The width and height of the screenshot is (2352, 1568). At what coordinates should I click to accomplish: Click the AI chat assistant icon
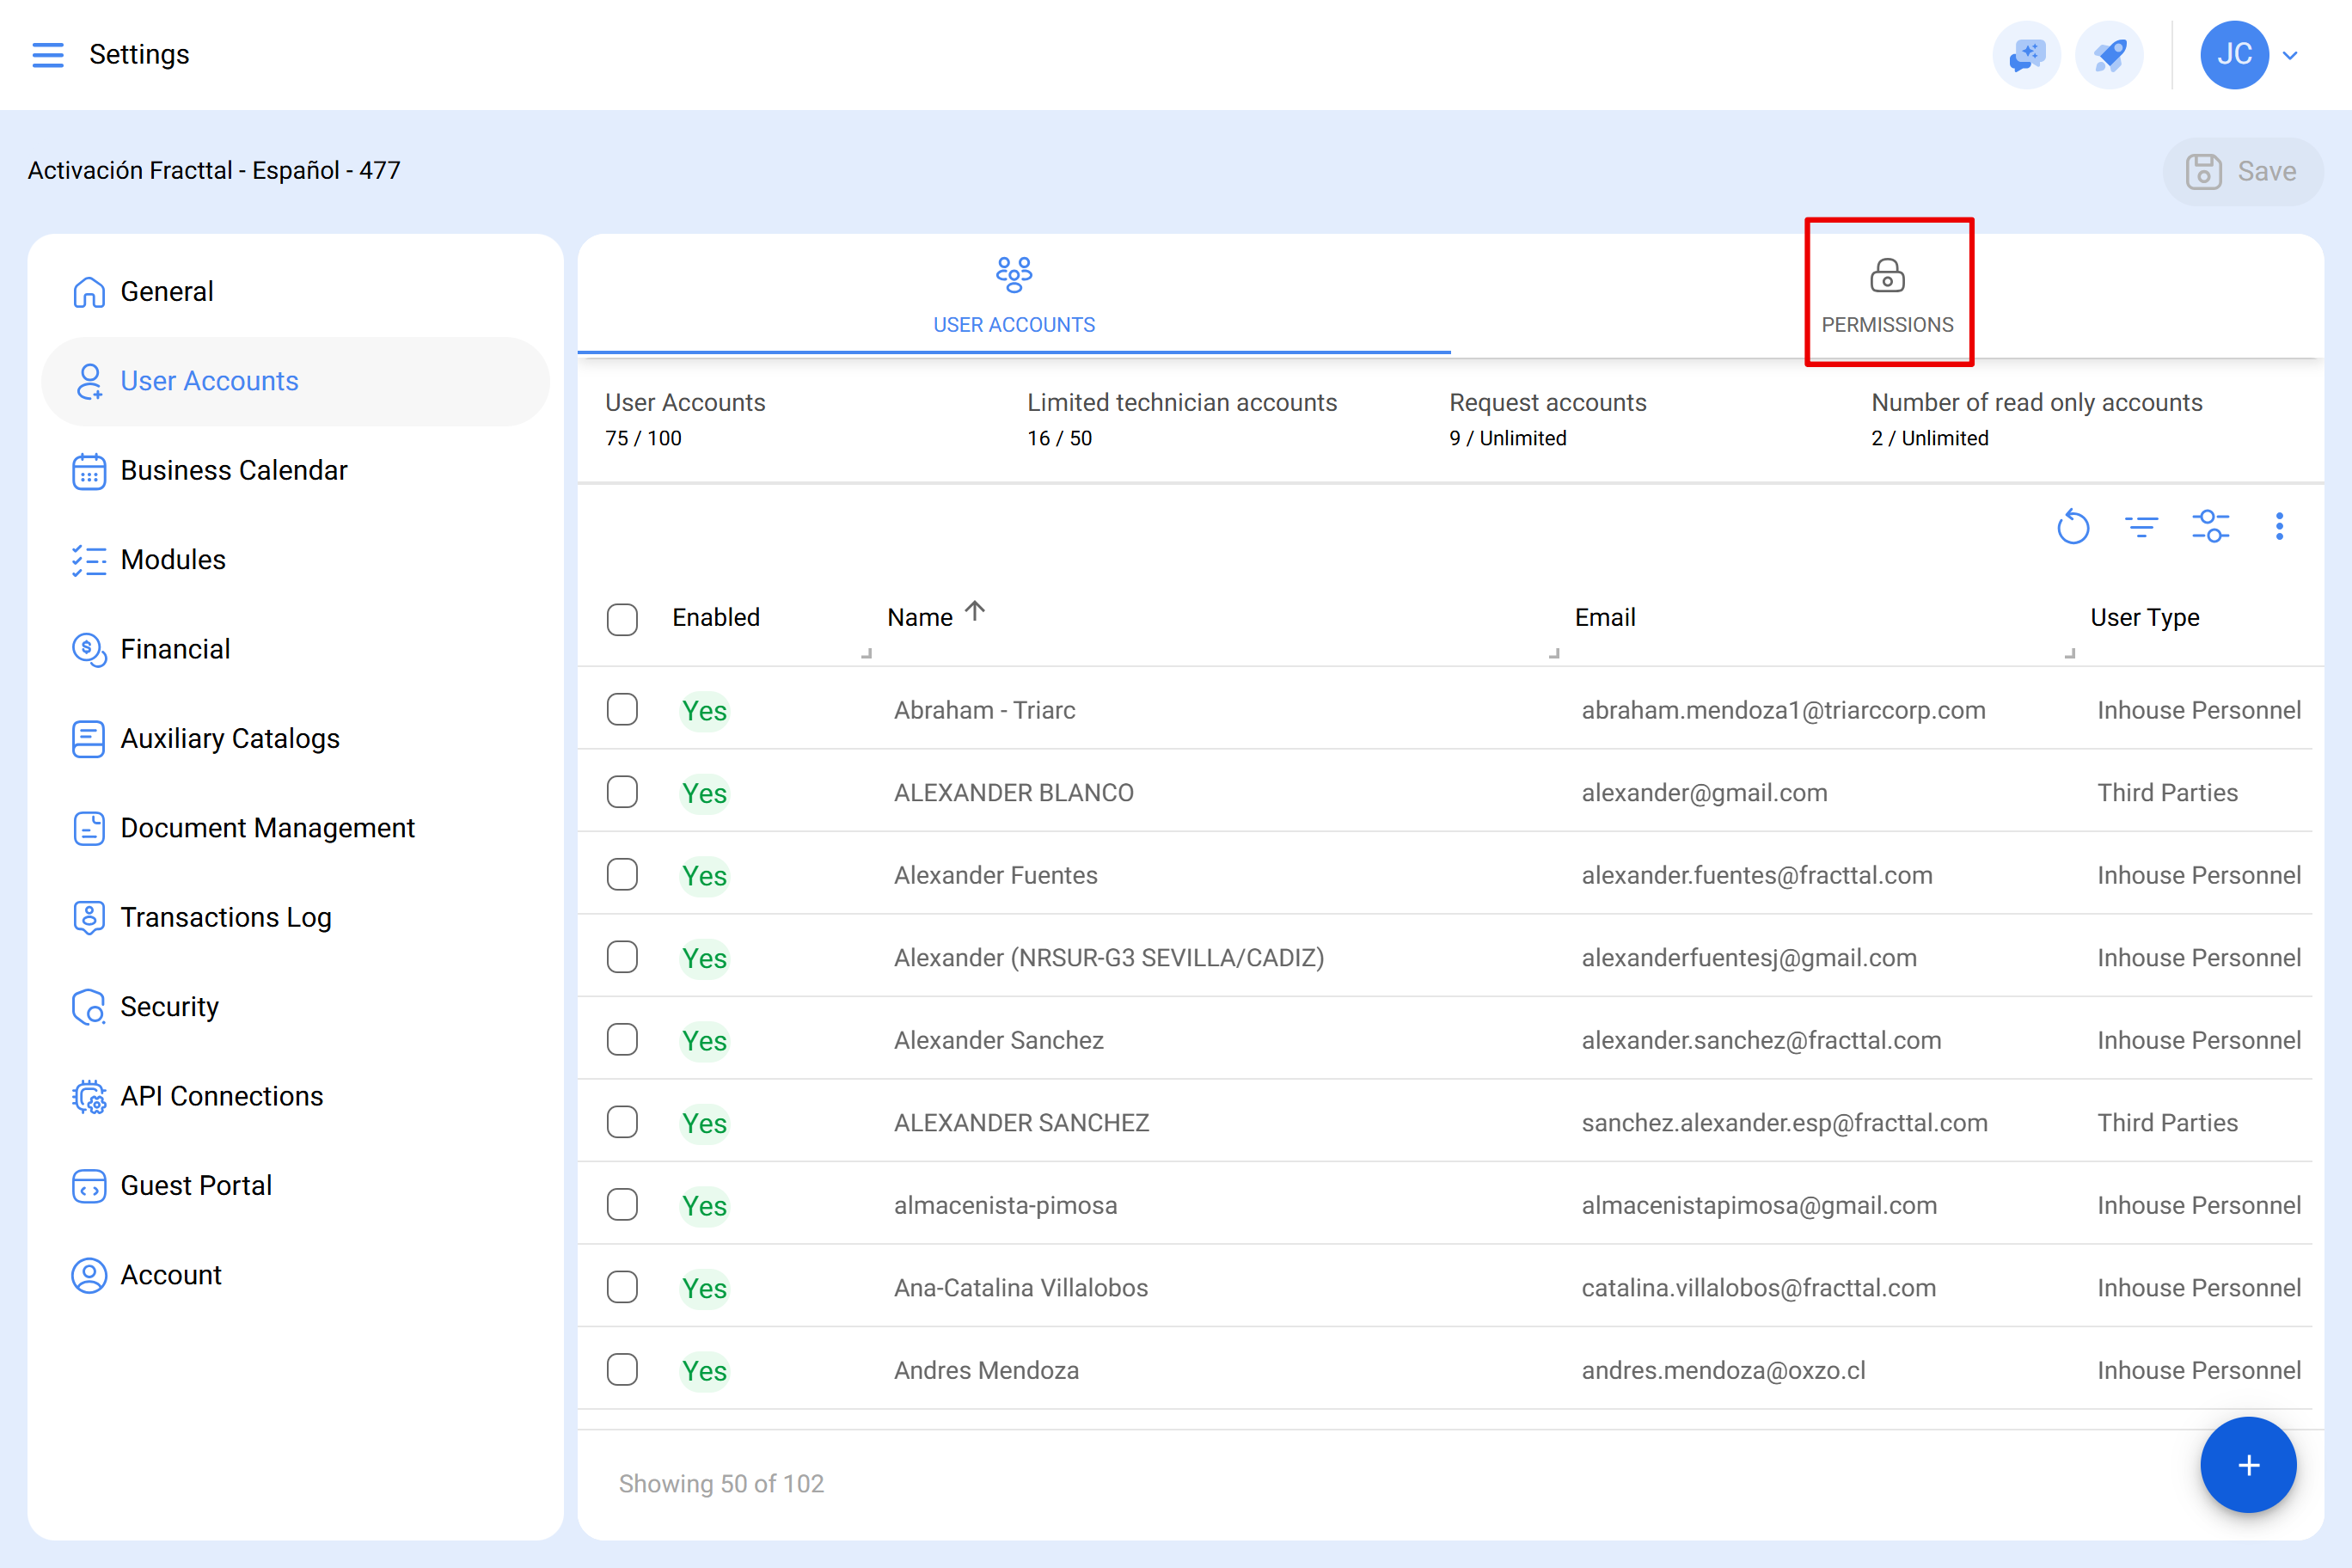coord(2027,55)
